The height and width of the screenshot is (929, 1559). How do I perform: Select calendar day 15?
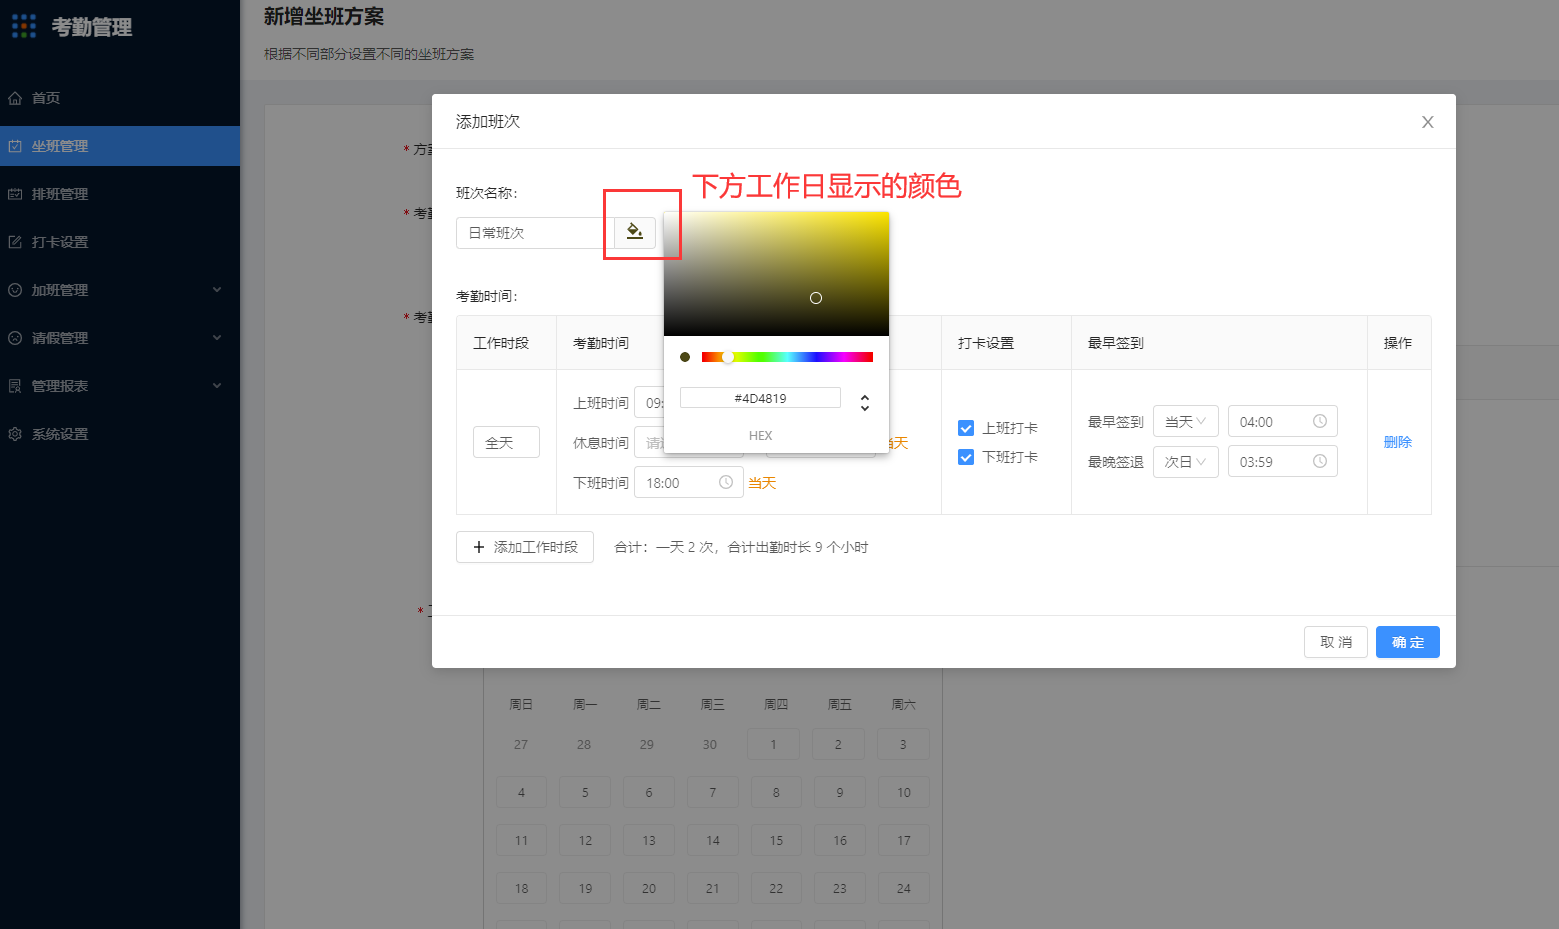coord(776,840)
